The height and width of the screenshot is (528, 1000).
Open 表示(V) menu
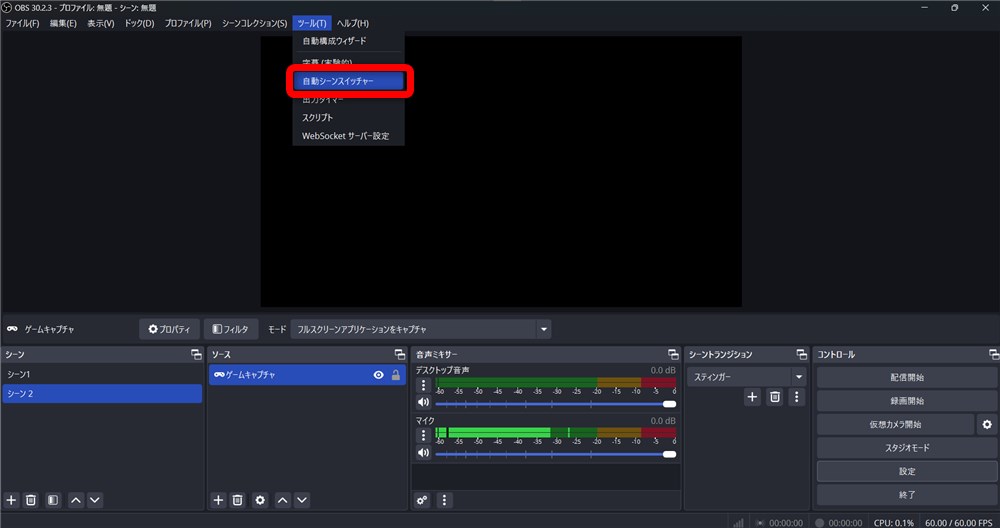pos(101,24)
